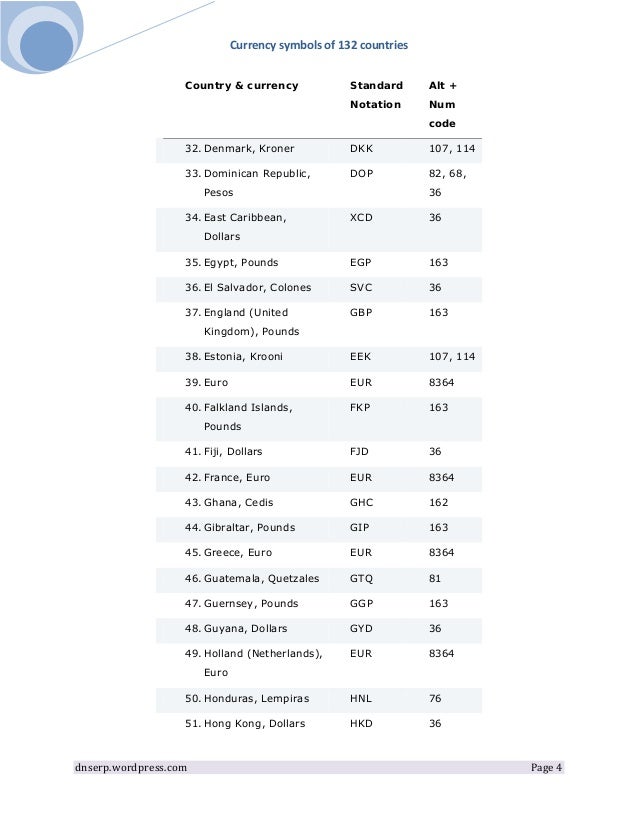The width and height of the screenshot is (638, 826).
Task: Click the 'Currency symbols of 132 countries' title
Action: tap(319, 45)
